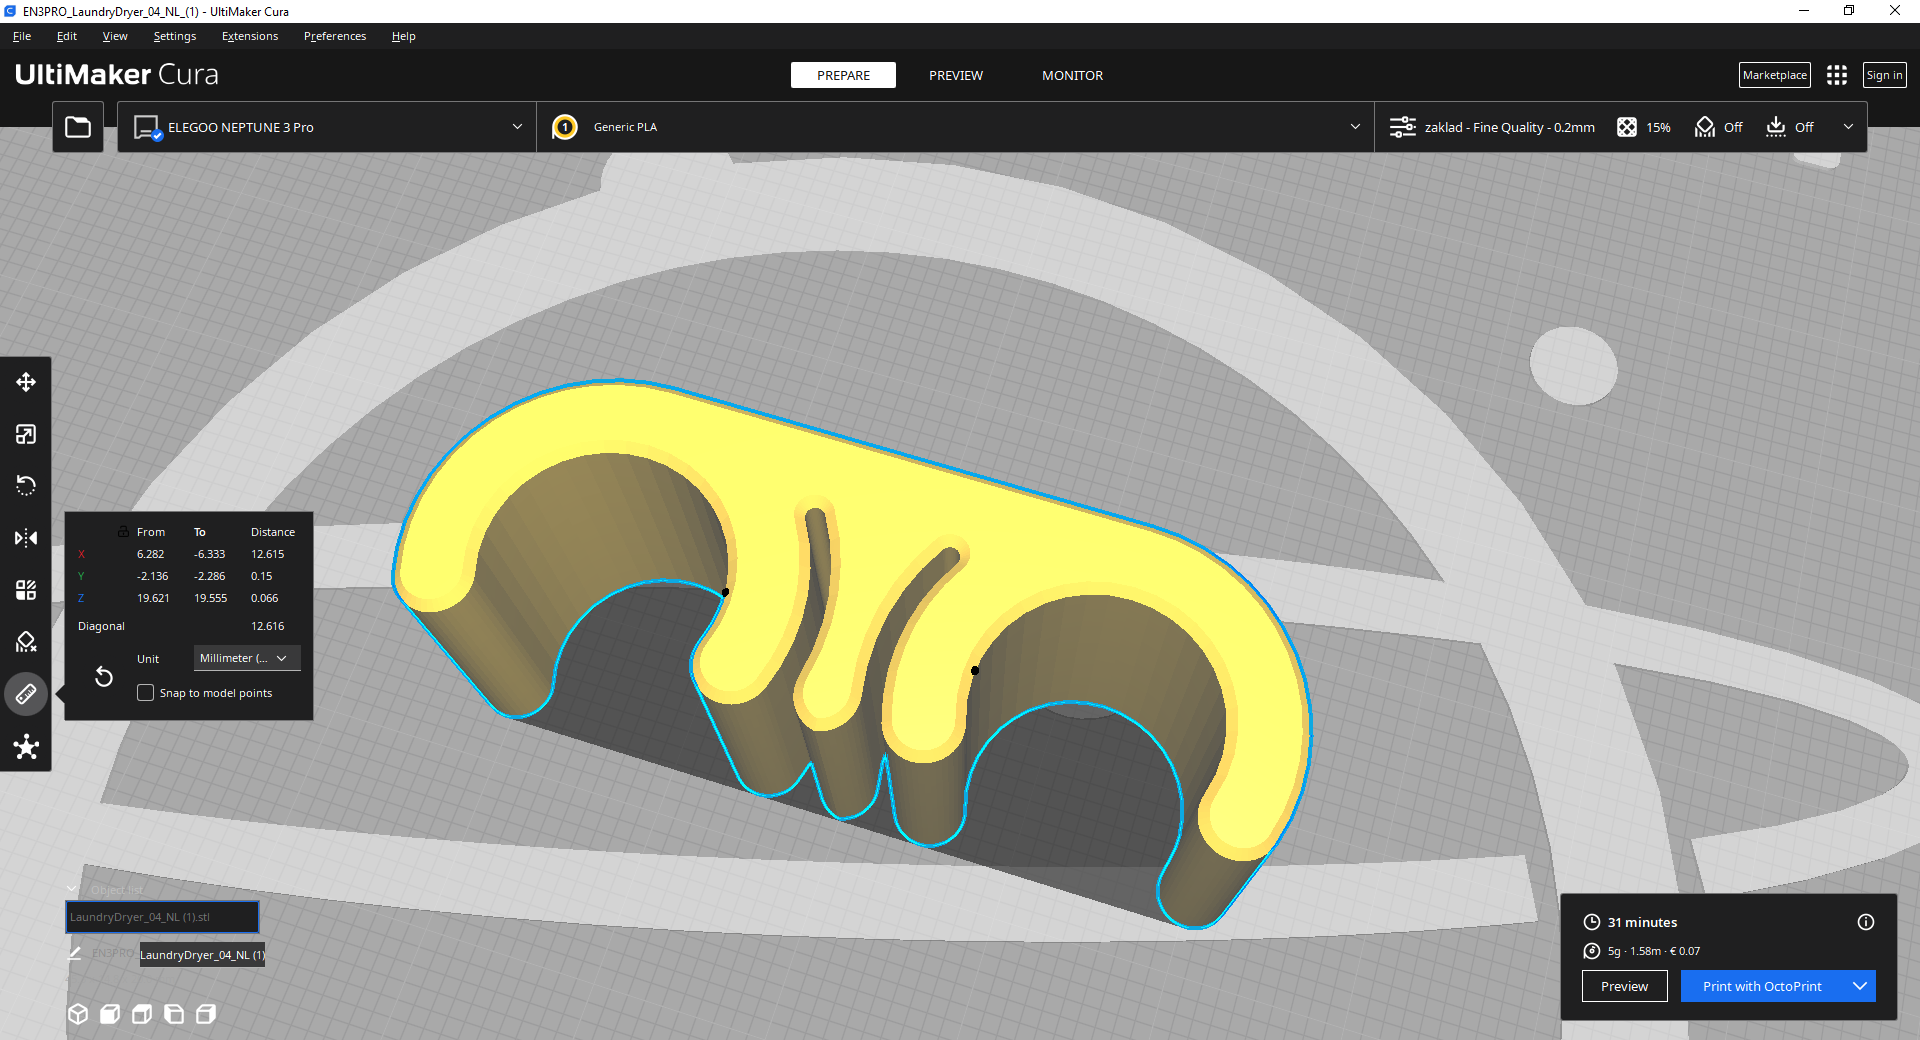The height and width of the screenshot is (1040, 1920).
Task: Open Generic PLA material dropdown
Action: (955, 127)
